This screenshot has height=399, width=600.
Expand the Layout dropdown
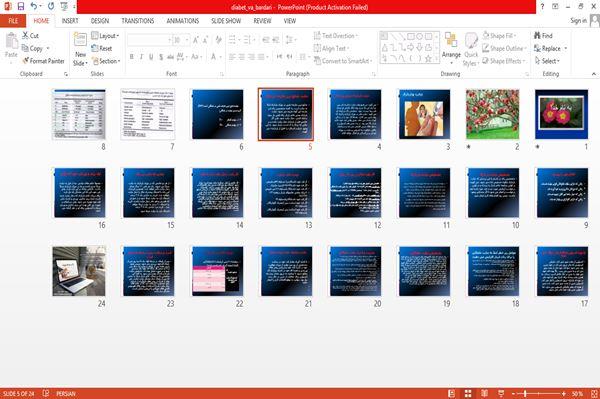[x=105, y=36]
